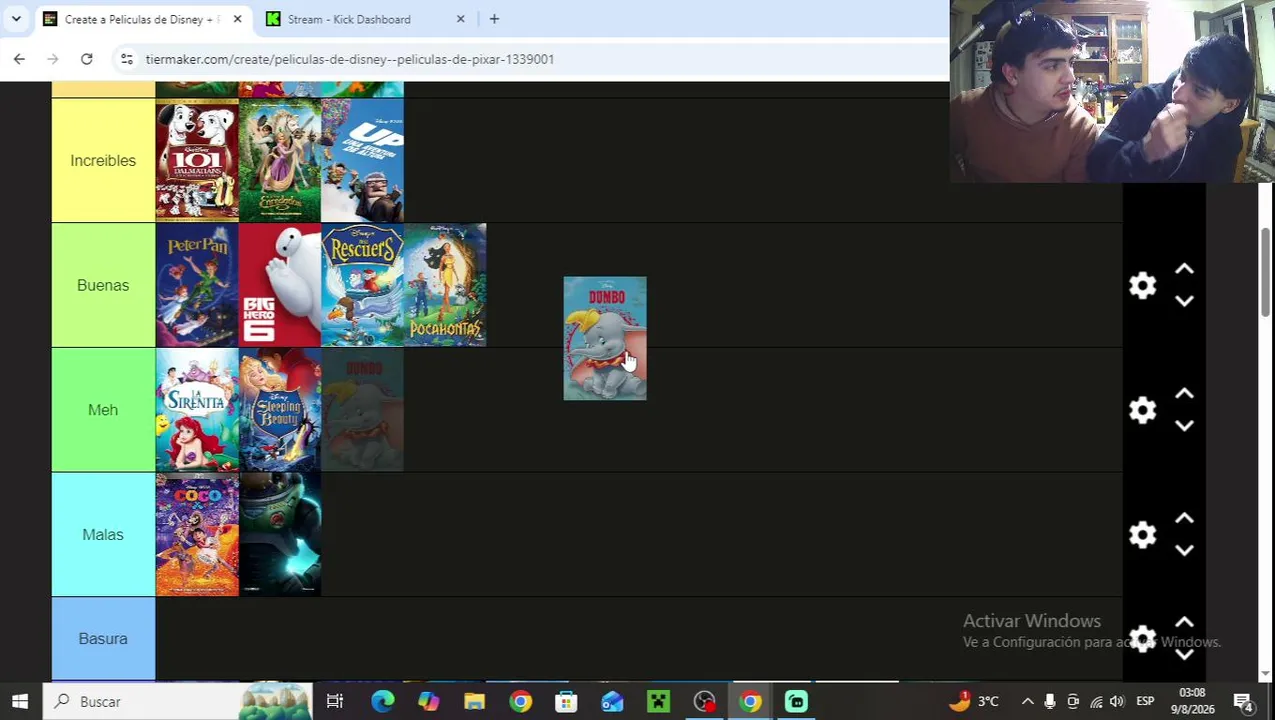Move Meh row down with arrow

pyautogui.click(x=1184, y=426)
